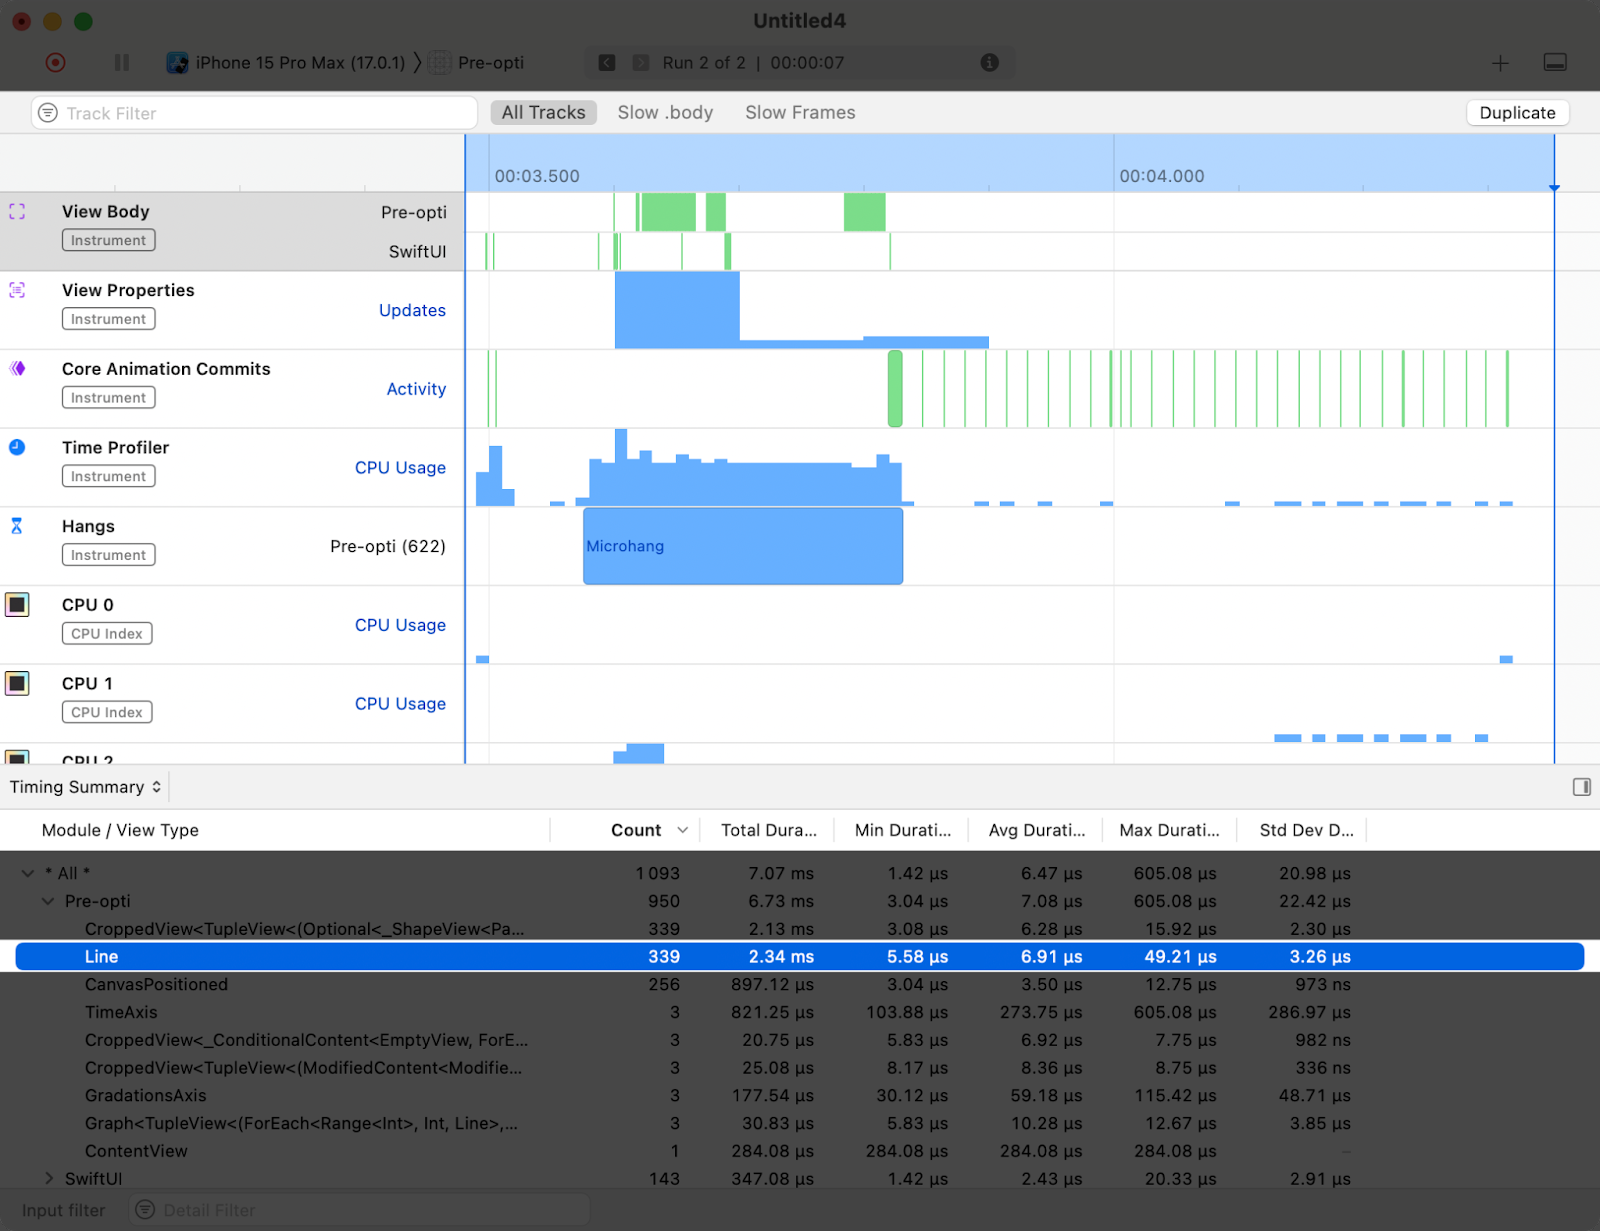The width and height of the screenshot is (1600, 1231).
Task: Expand the SwiftUI module row
Action: click(48, 1178)
